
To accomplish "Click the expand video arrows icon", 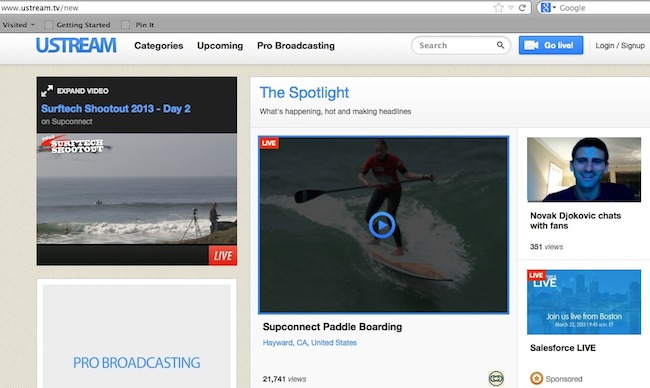I will click(x=47, y=91).
